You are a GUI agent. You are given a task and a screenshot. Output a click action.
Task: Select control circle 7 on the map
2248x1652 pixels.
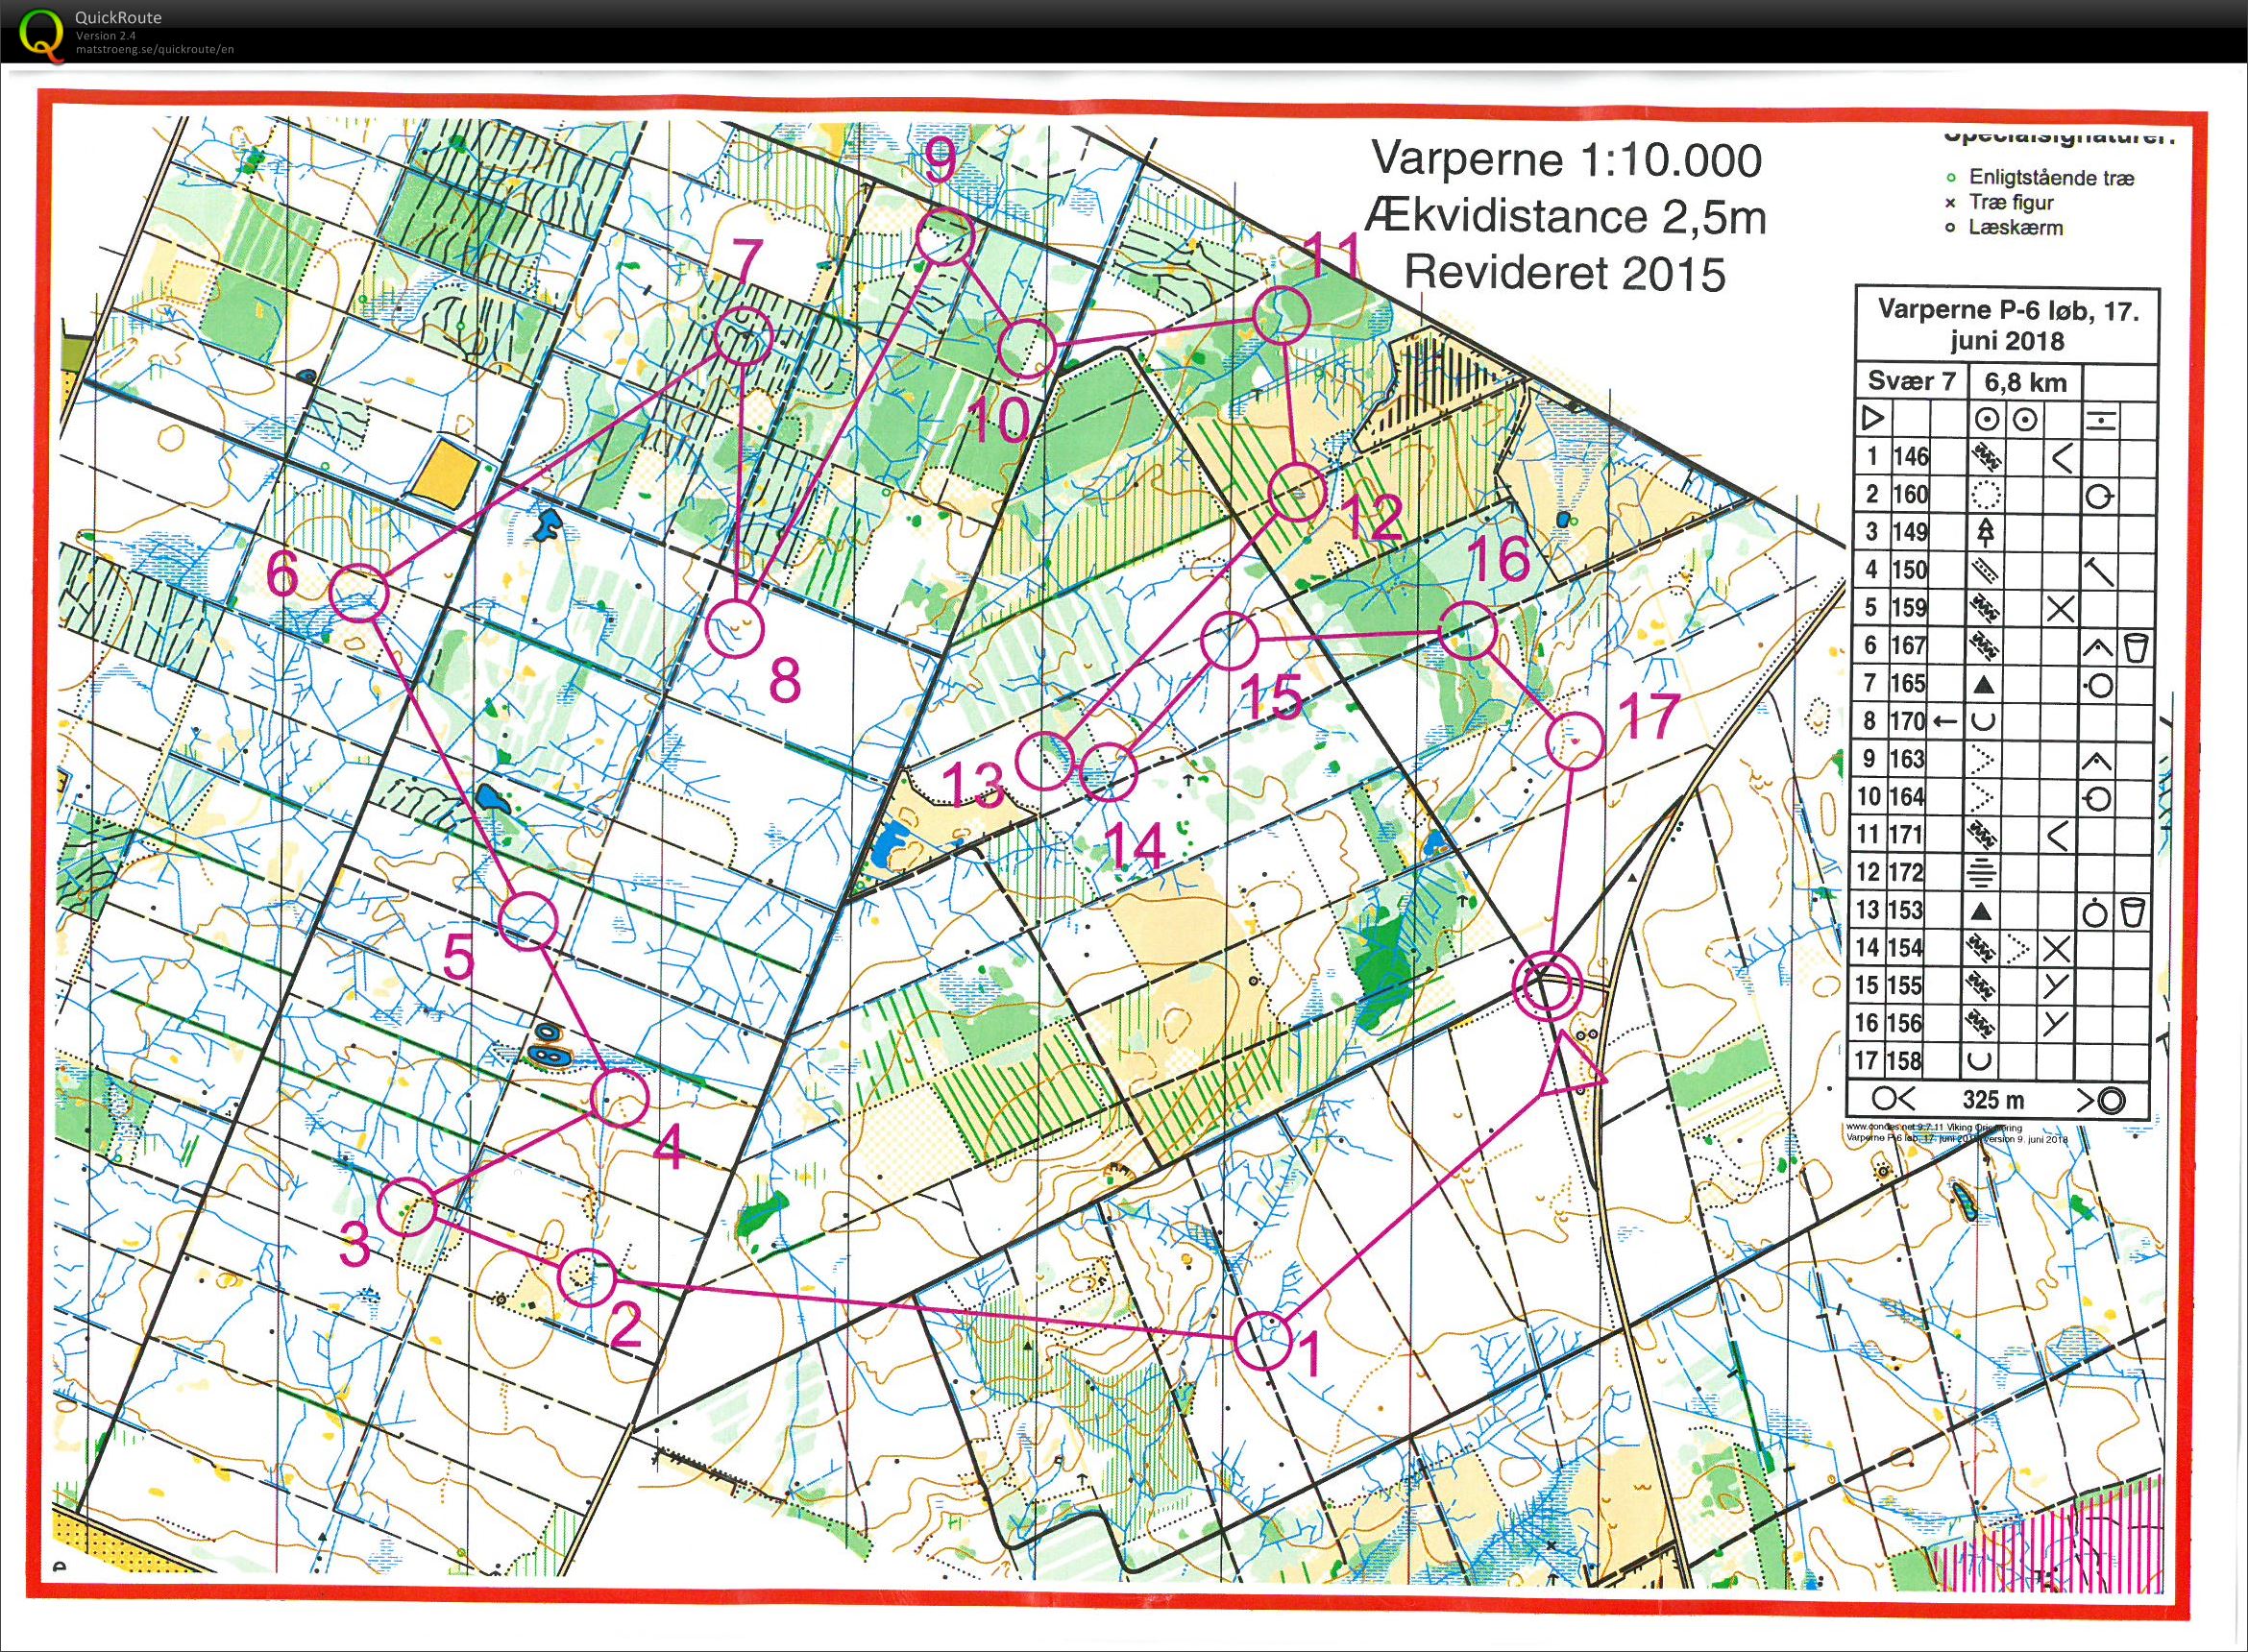(744, 335)
